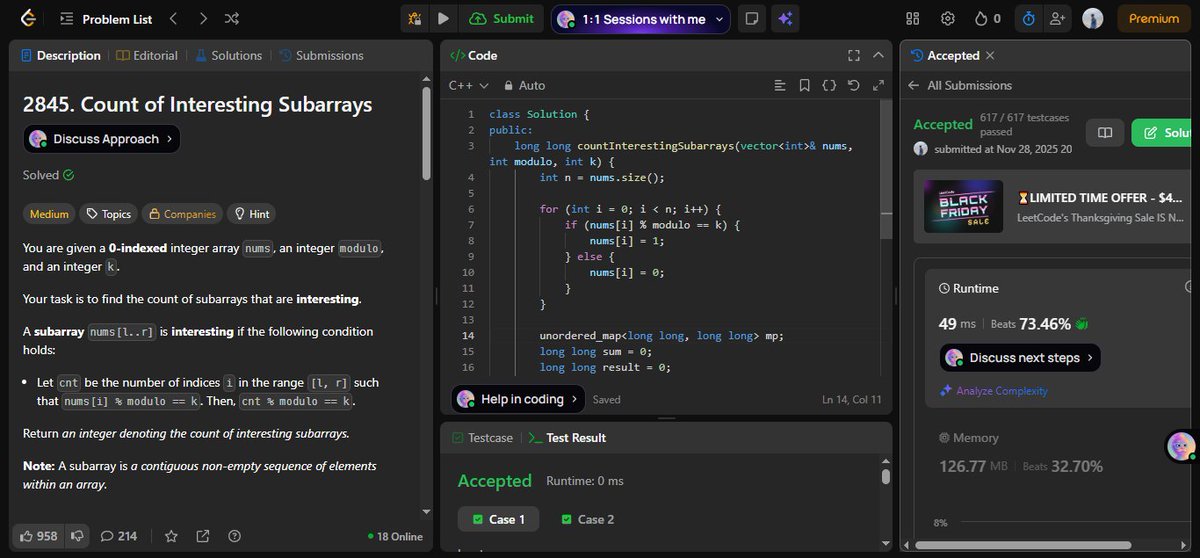Submit the solution
1200x558 pixels.
point(501,18)
